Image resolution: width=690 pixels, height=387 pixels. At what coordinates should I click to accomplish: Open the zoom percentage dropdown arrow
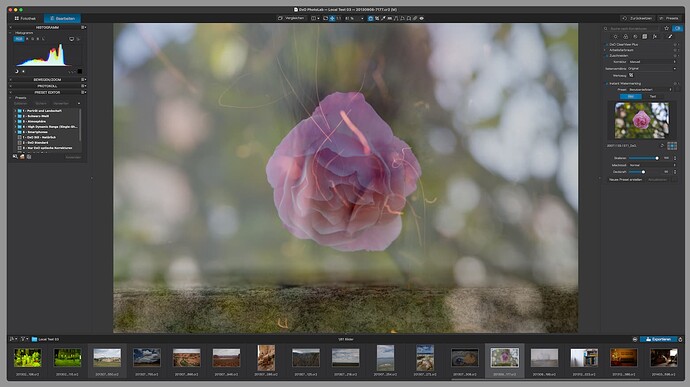point(362,18)
